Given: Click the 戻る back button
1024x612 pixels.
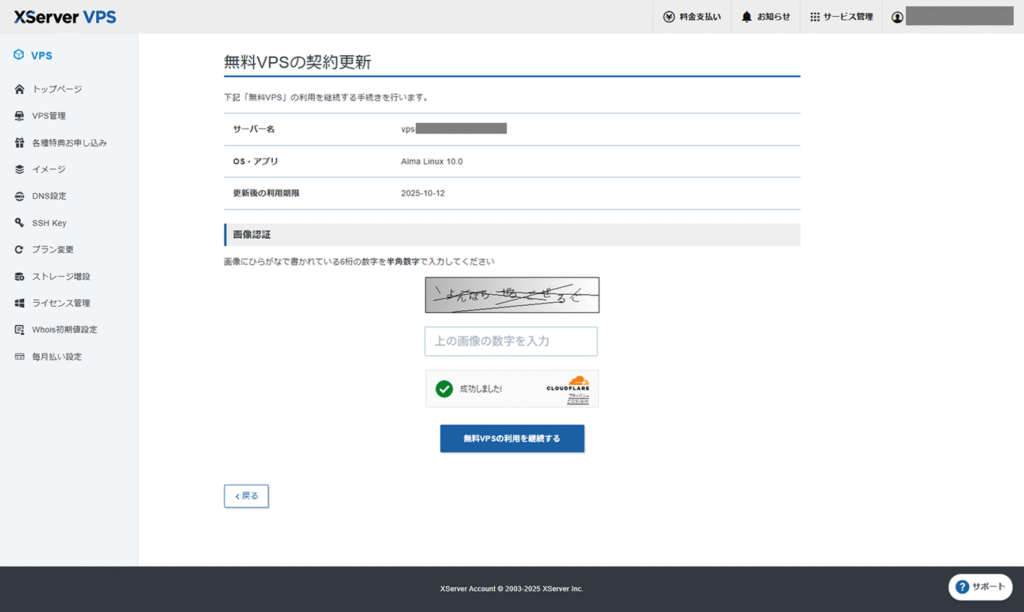Looking at the screenshot, I should click(246, 496).
